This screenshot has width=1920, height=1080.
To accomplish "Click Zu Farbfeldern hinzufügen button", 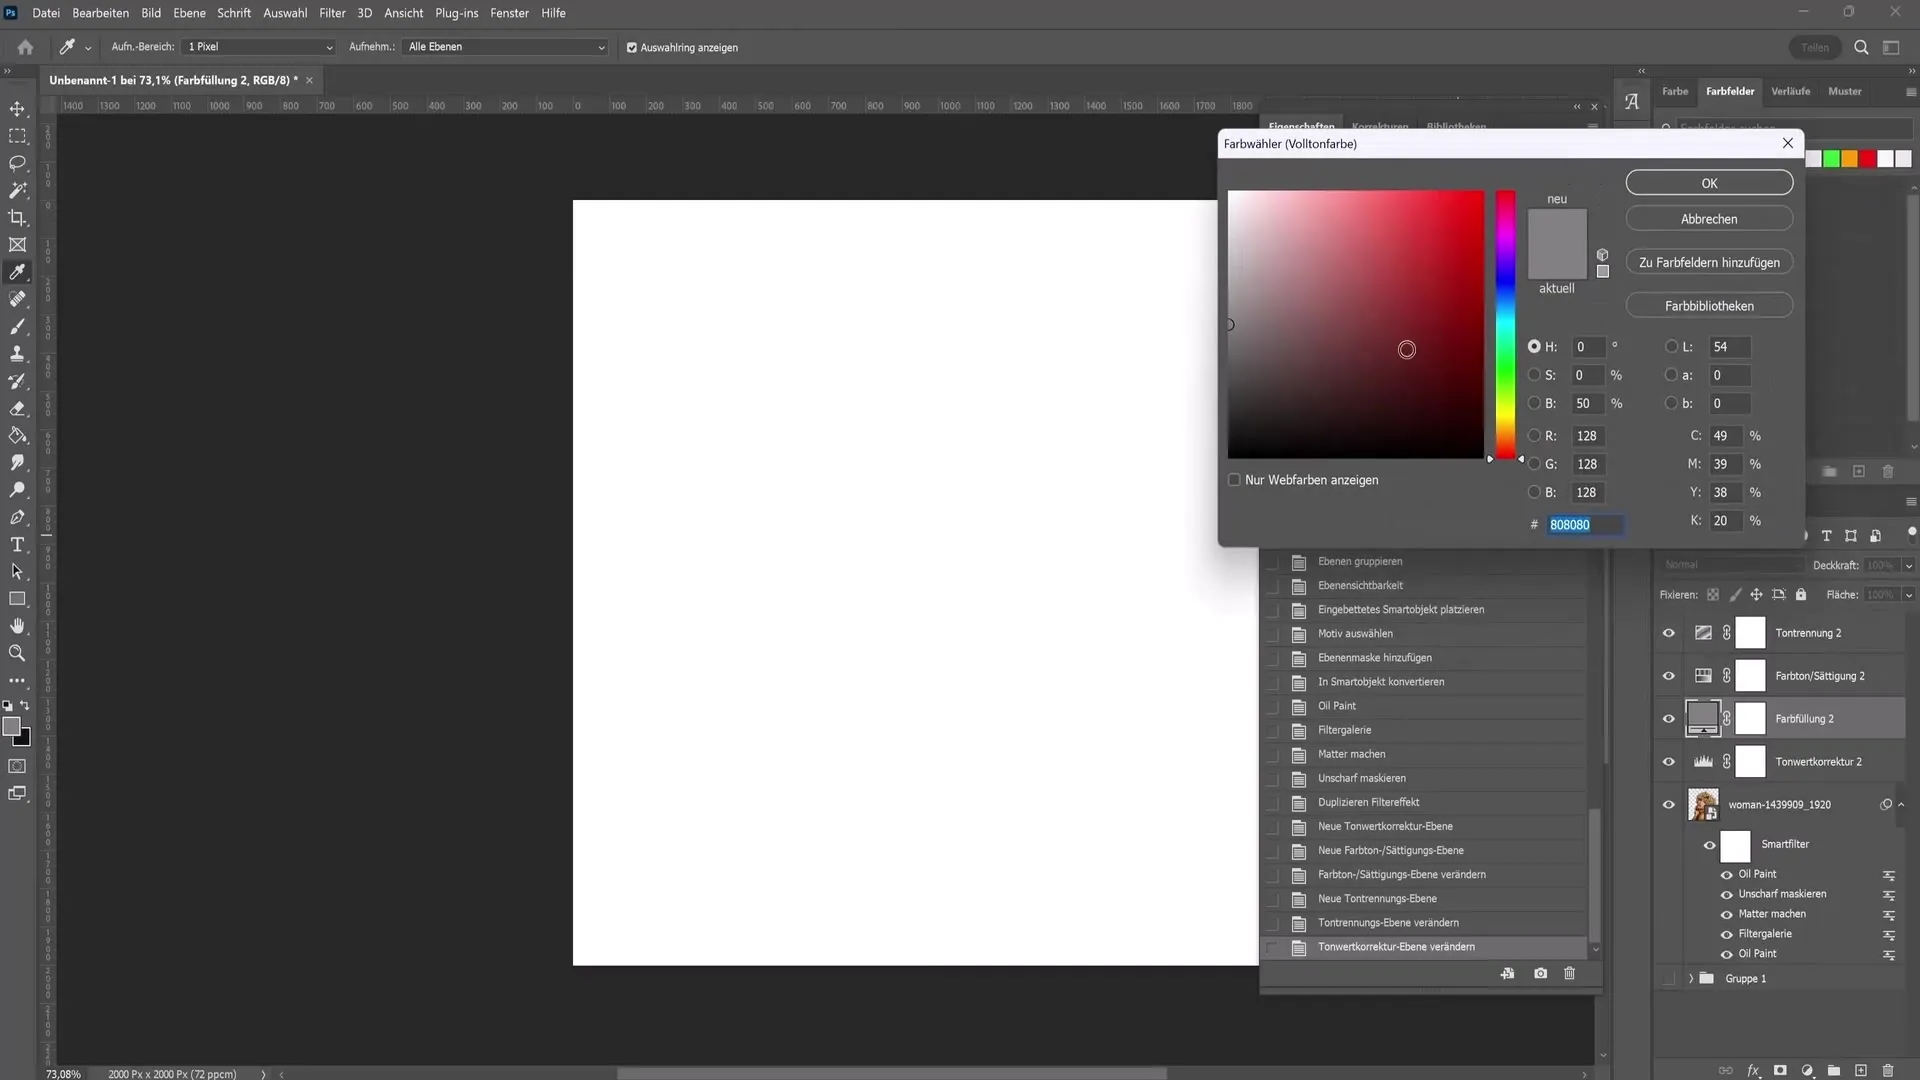I will (x=1709, y=262).
